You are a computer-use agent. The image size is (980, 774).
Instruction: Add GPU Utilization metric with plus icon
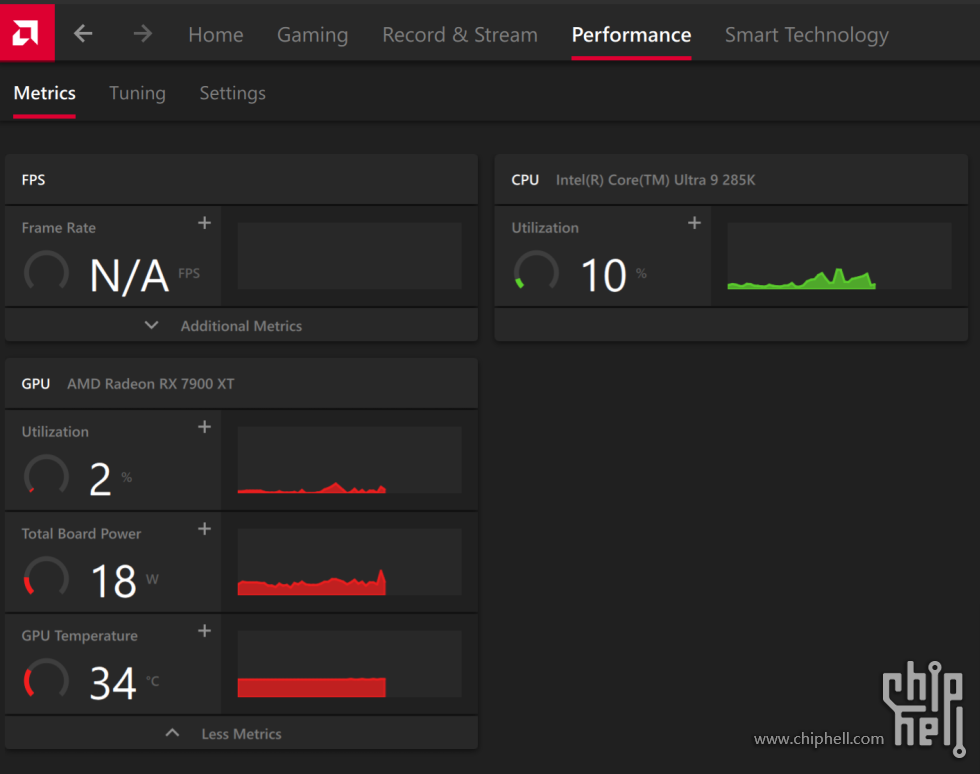coord(204,427)
